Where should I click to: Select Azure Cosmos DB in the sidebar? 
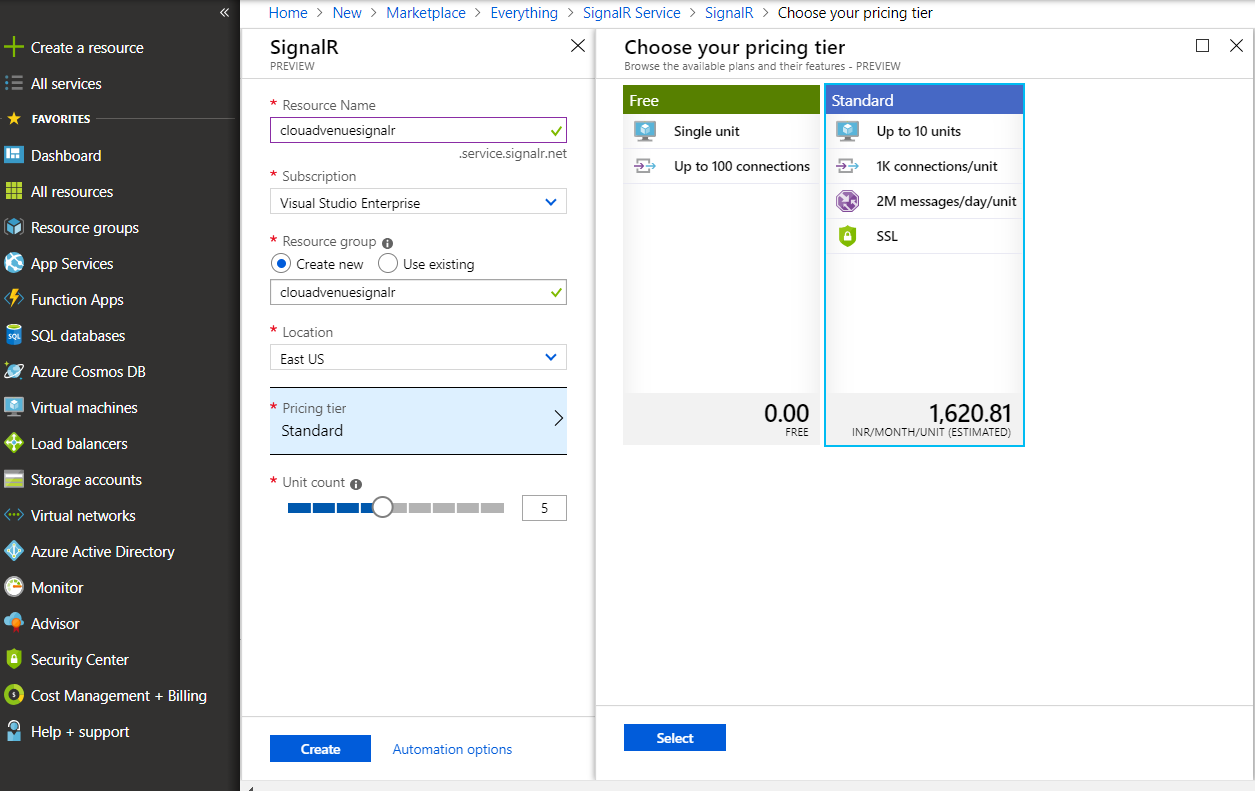pyautogui.click(x=86, y=371)
